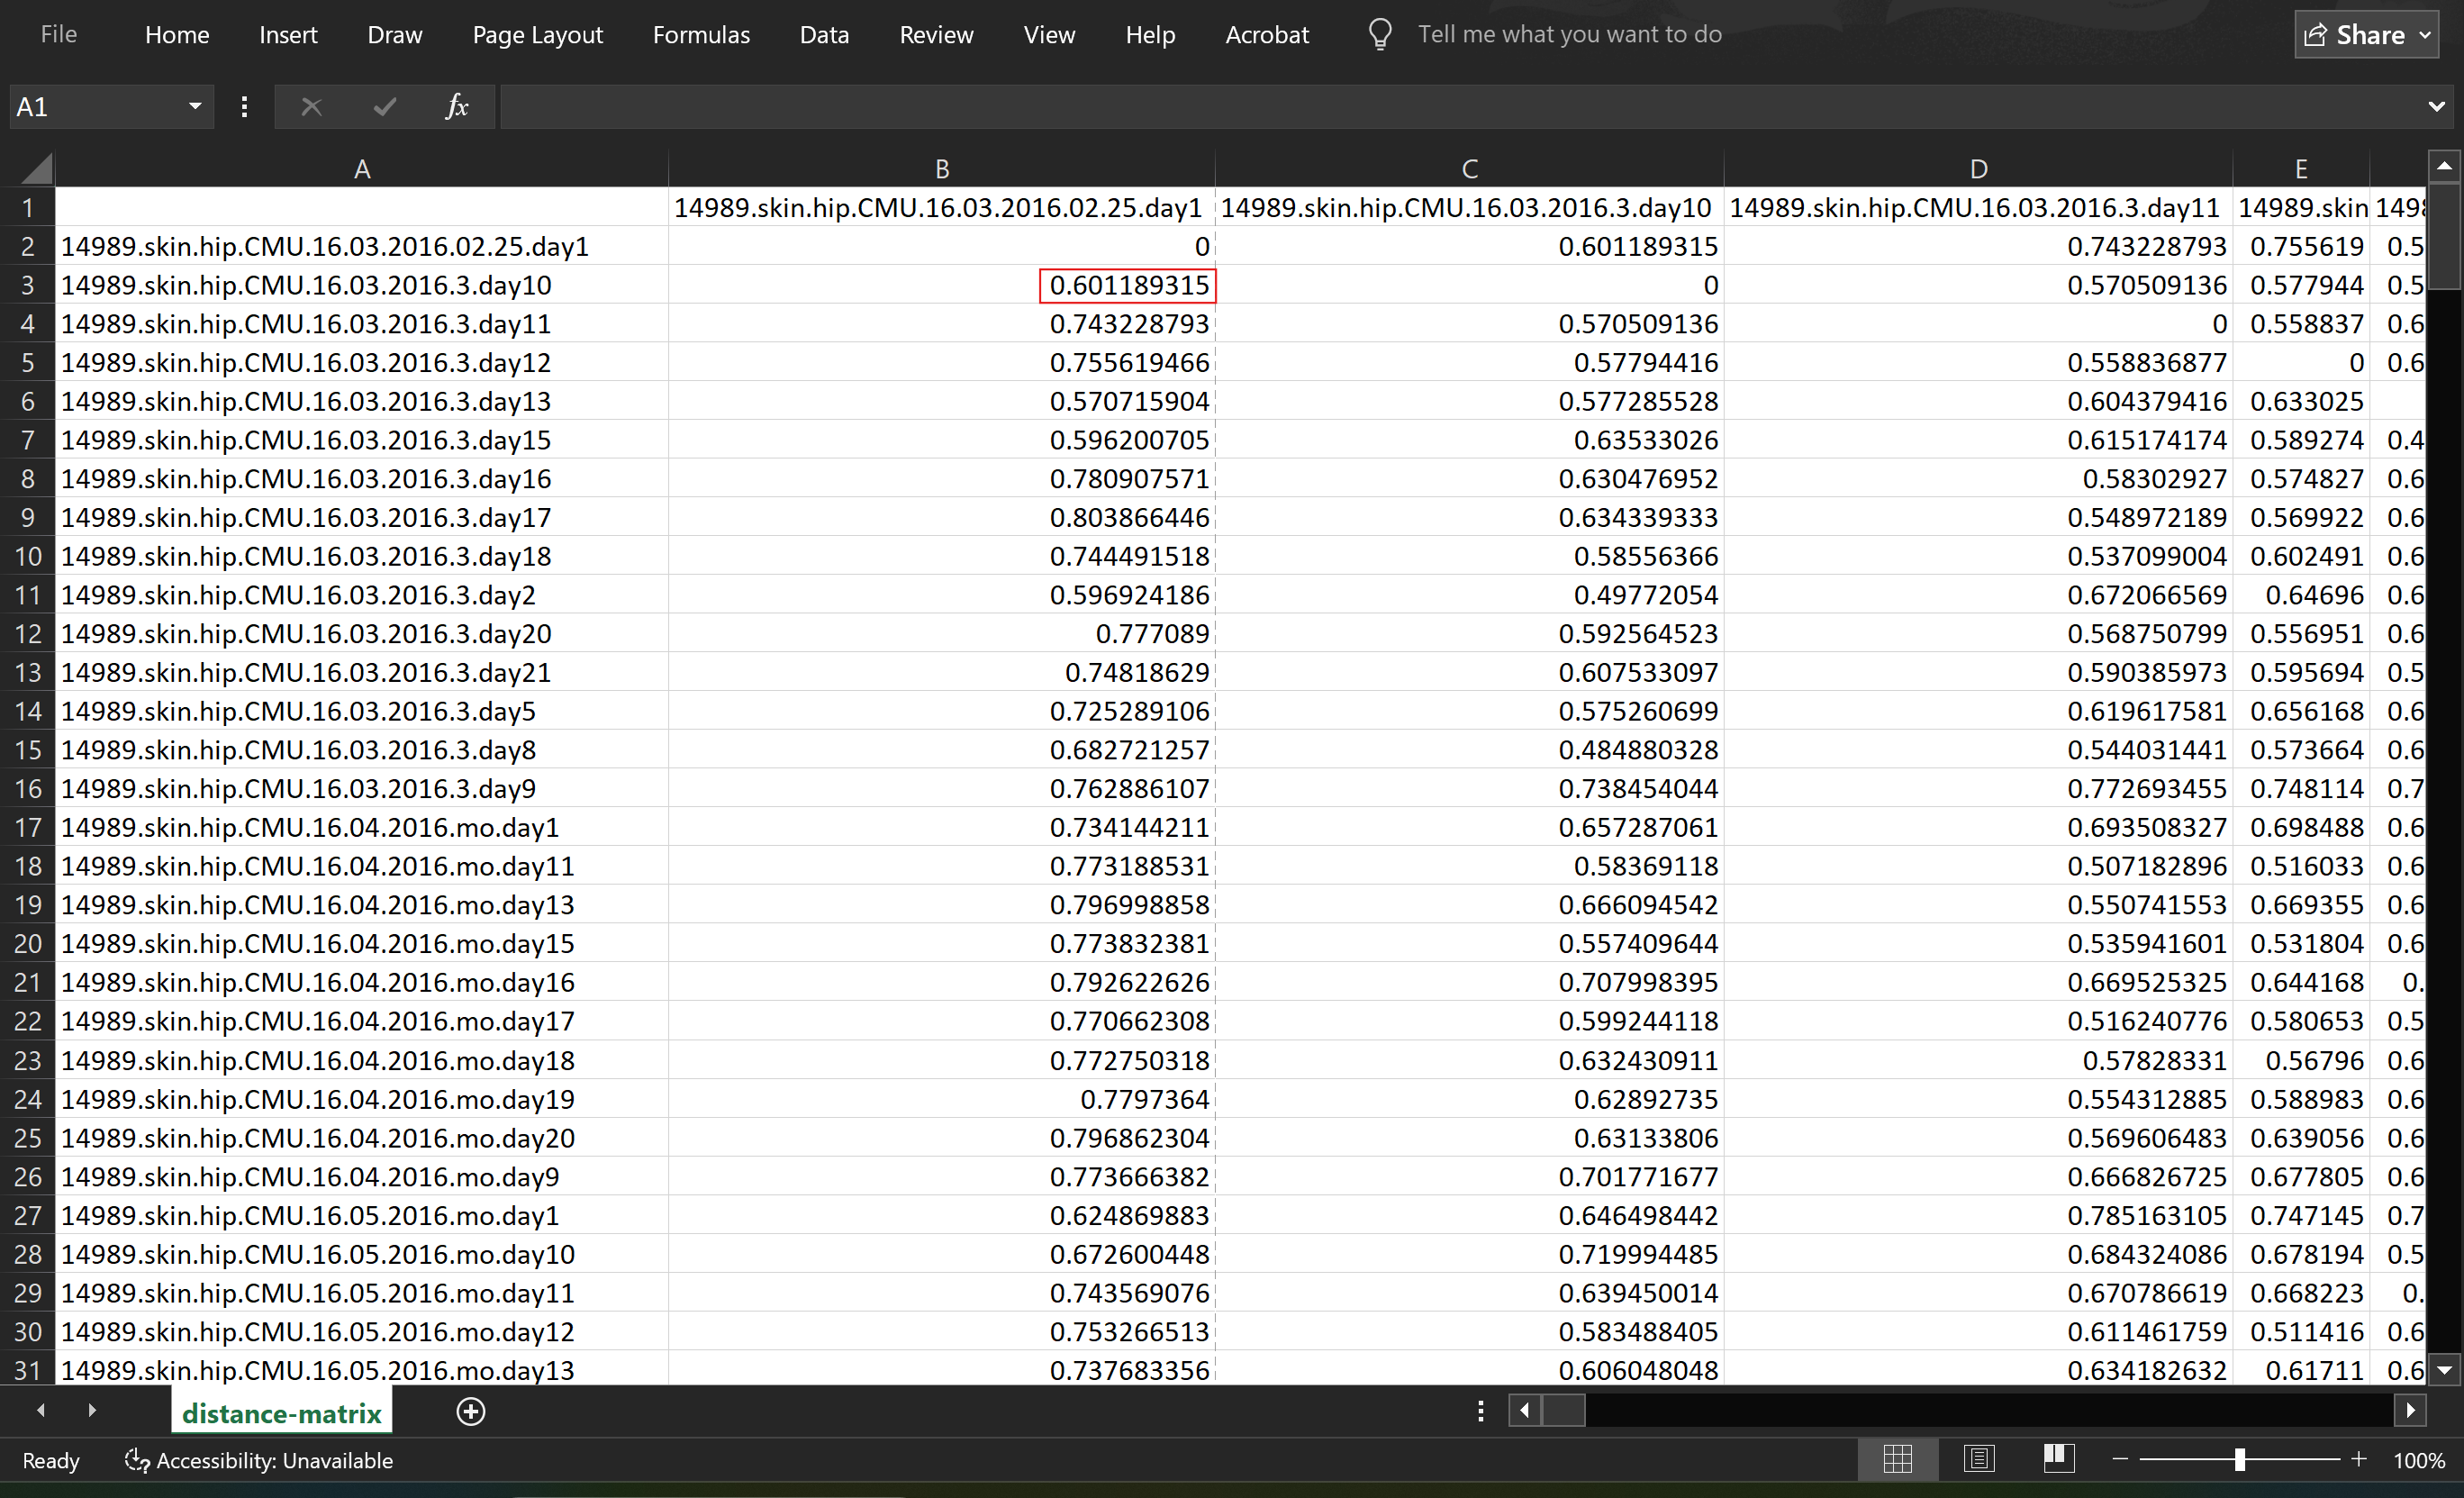Click the next sheet navigation arrow
The width and height of the screenshot is (2464, 1498).
pyautogui.click(x=92, y=1411)
